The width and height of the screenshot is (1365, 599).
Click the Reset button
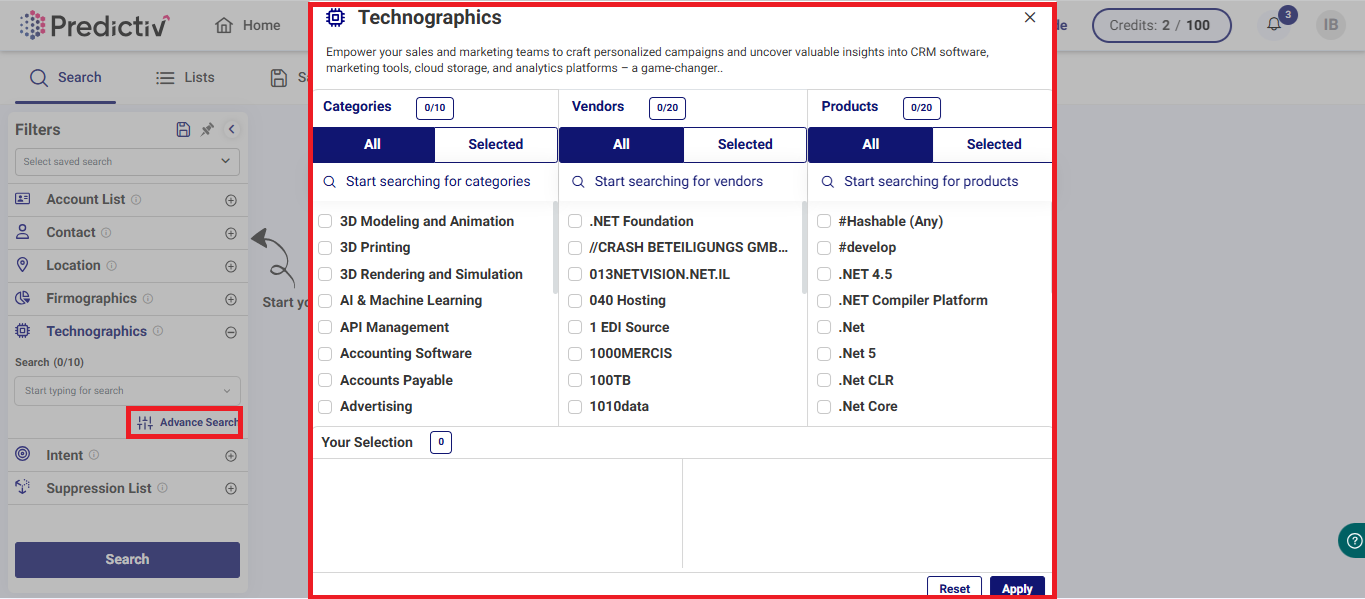click(x=954, y=588)
